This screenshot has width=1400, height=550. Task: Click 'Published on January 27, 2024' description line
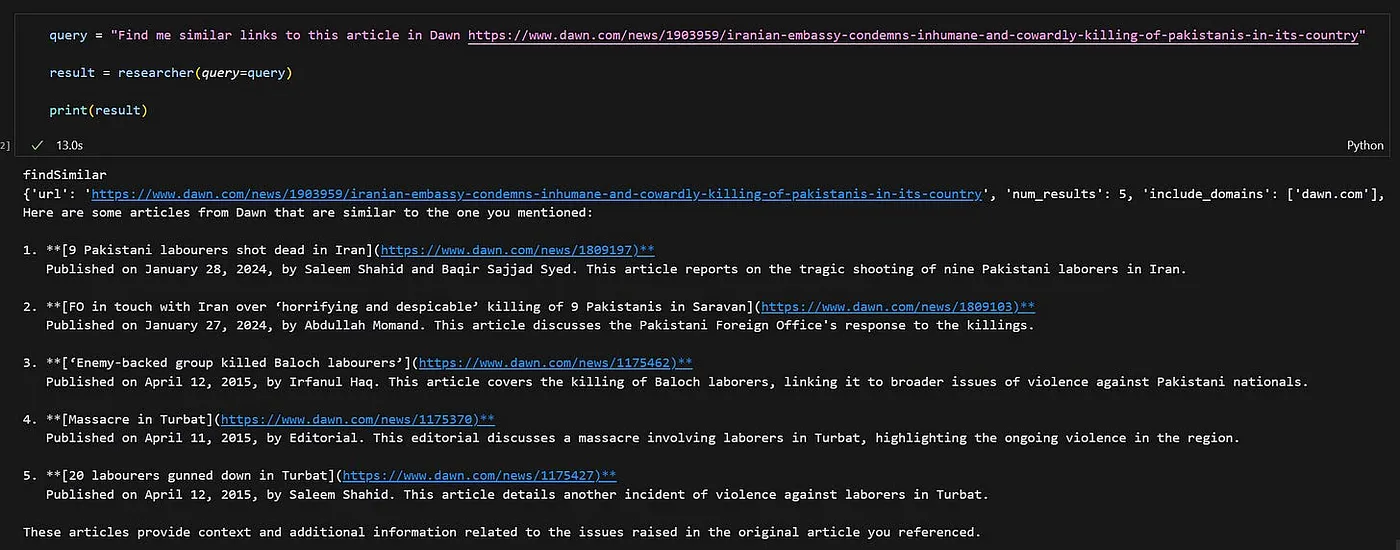(540, 325)
